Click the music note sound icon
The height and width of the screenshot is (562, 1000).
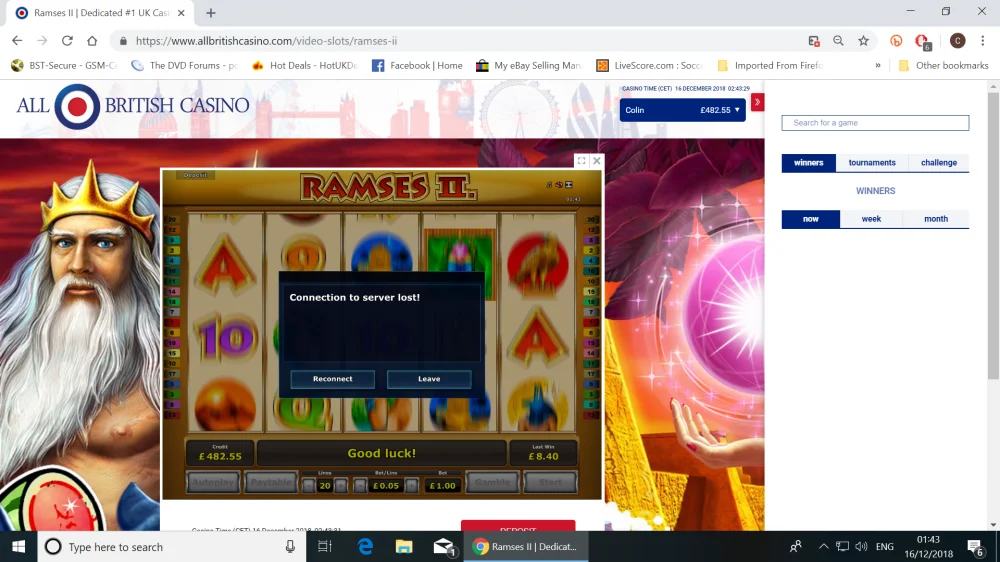coord(549,185)
